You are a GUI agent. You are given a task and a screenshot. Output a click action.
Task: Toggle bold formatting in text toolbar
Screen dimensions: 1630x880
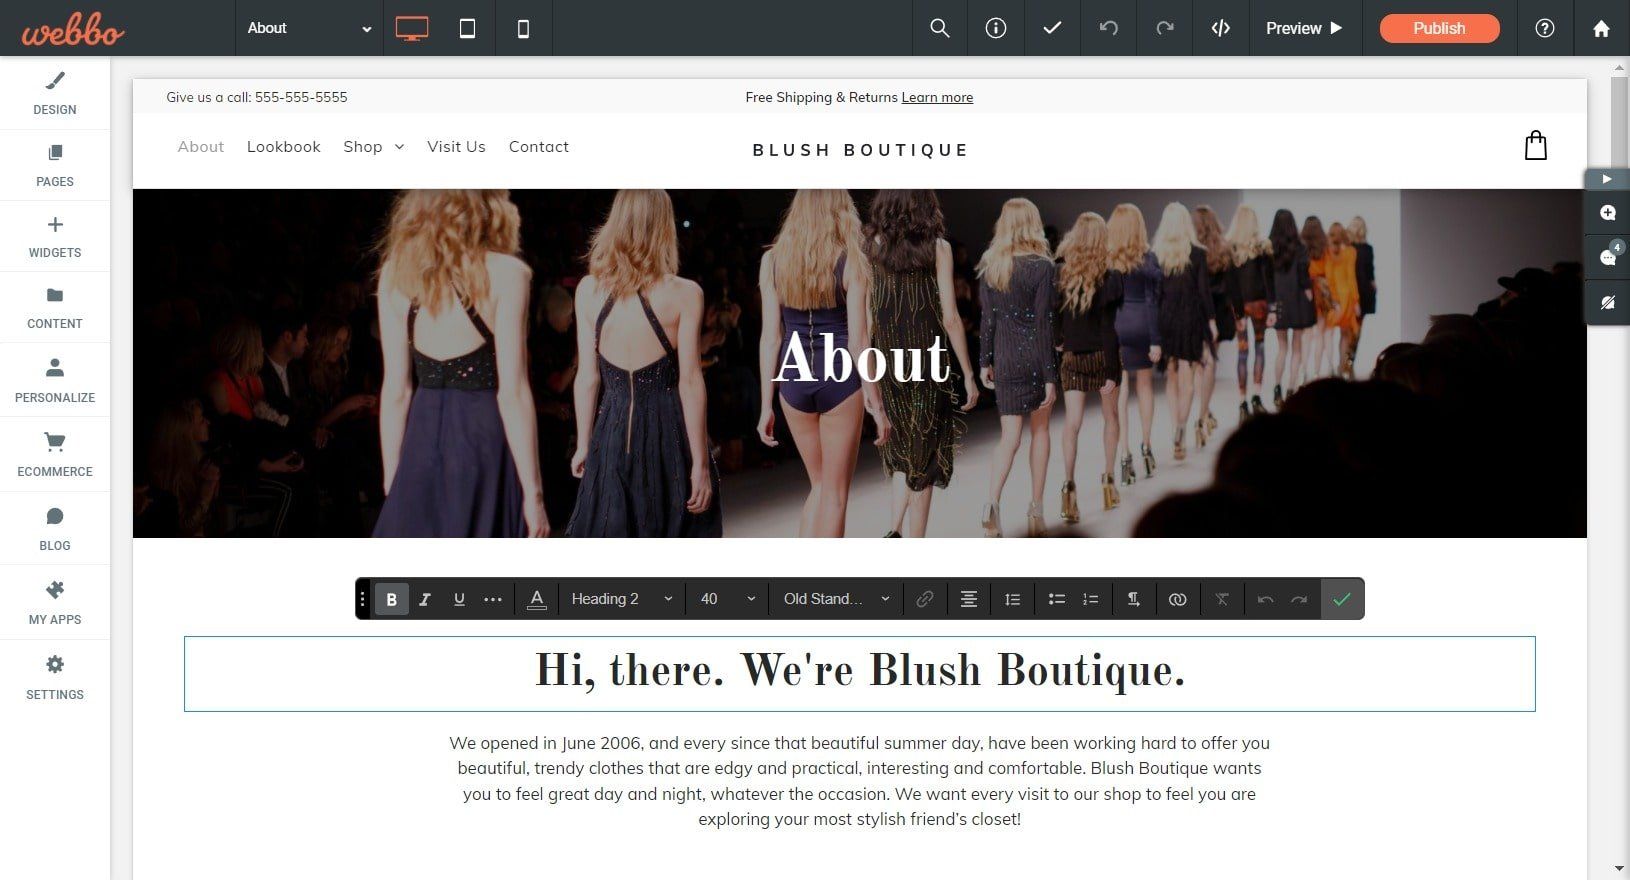click(x=391, y=599)
